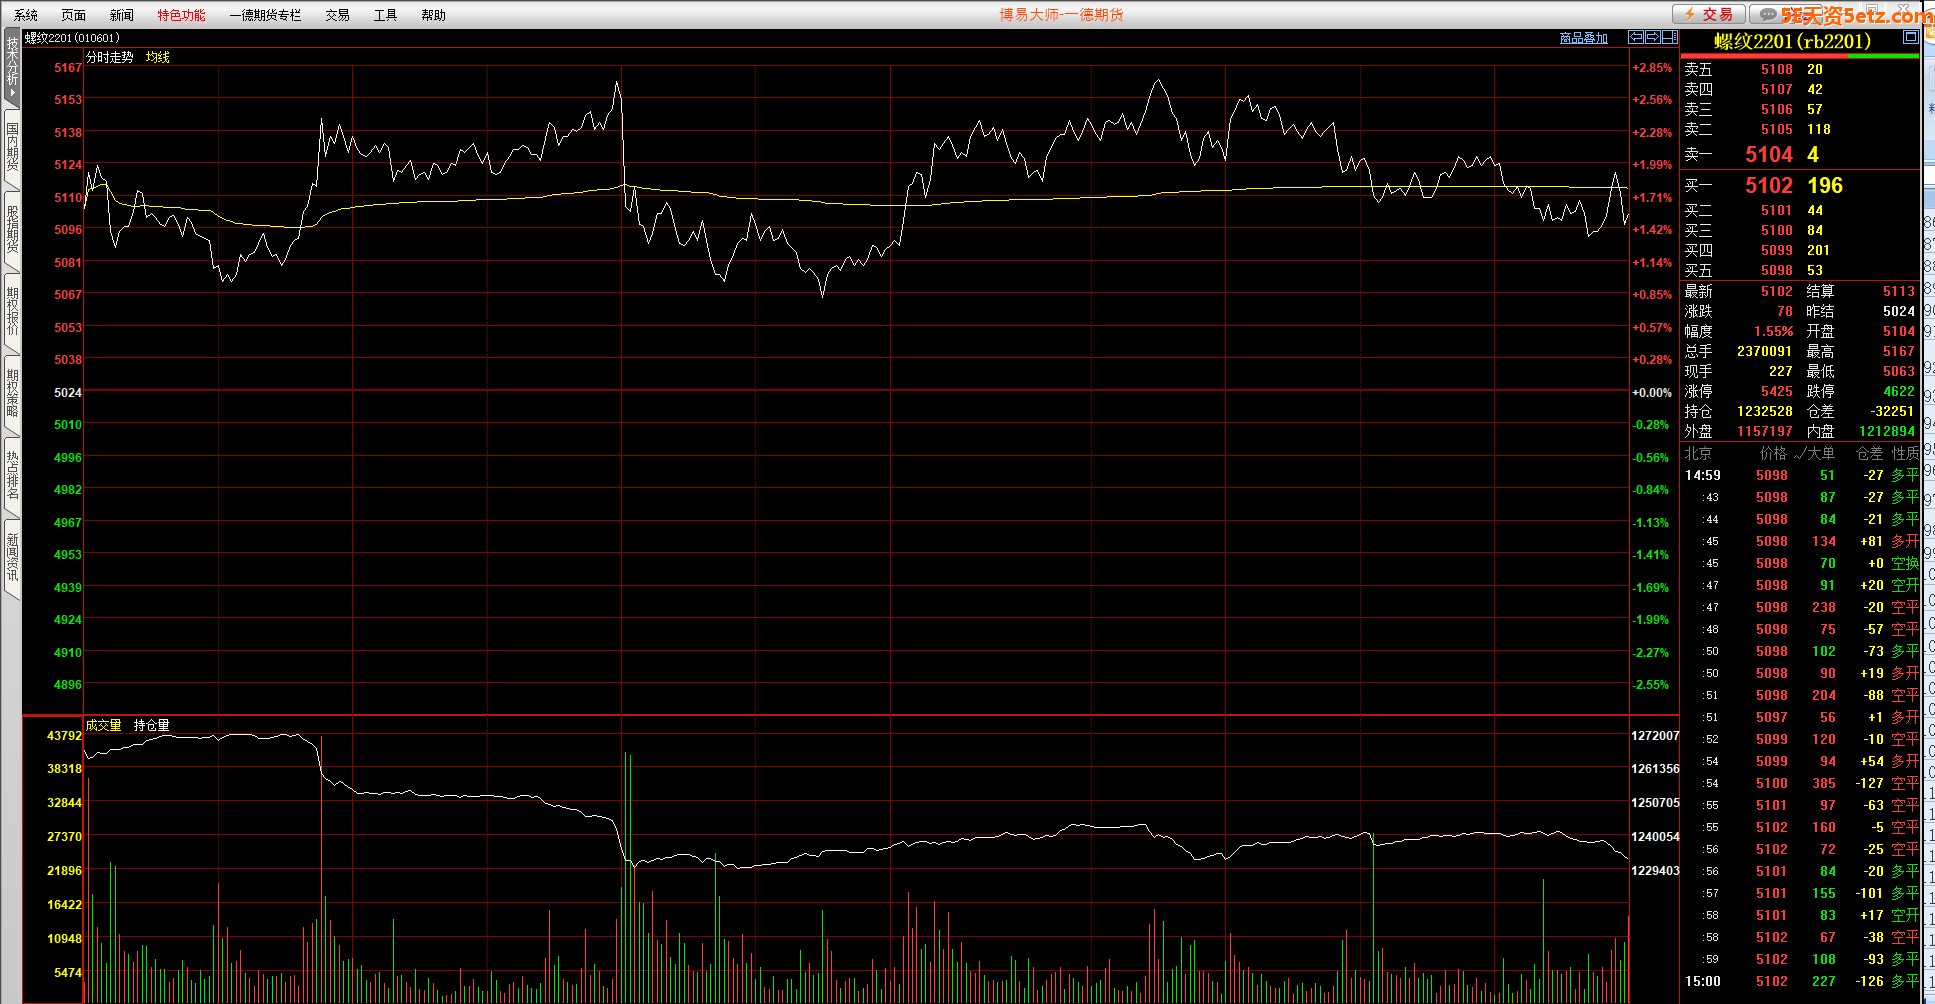This screenshot has width=1935, height=1004.
Task: Click the 卖五 price 5108
Action: 1776,69
